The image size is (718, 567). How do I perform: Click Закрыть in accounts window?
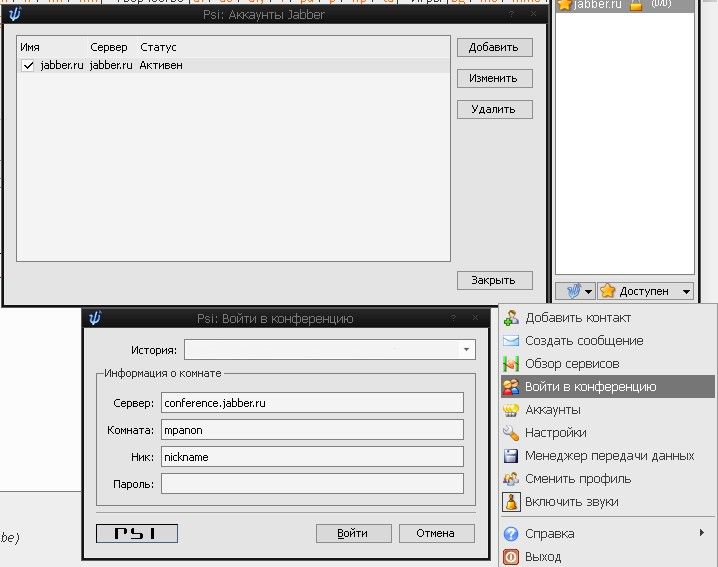click(x=495, y=280)
